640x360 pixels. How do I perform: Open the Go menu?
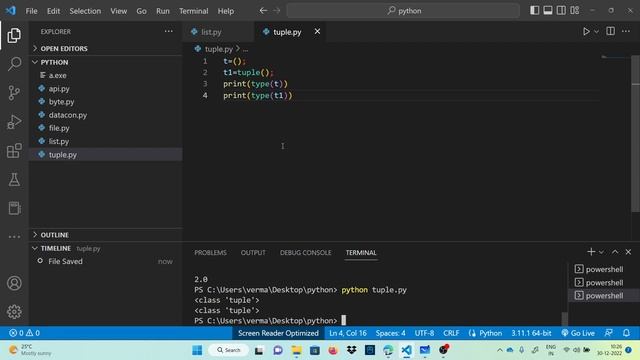point(141,11)
